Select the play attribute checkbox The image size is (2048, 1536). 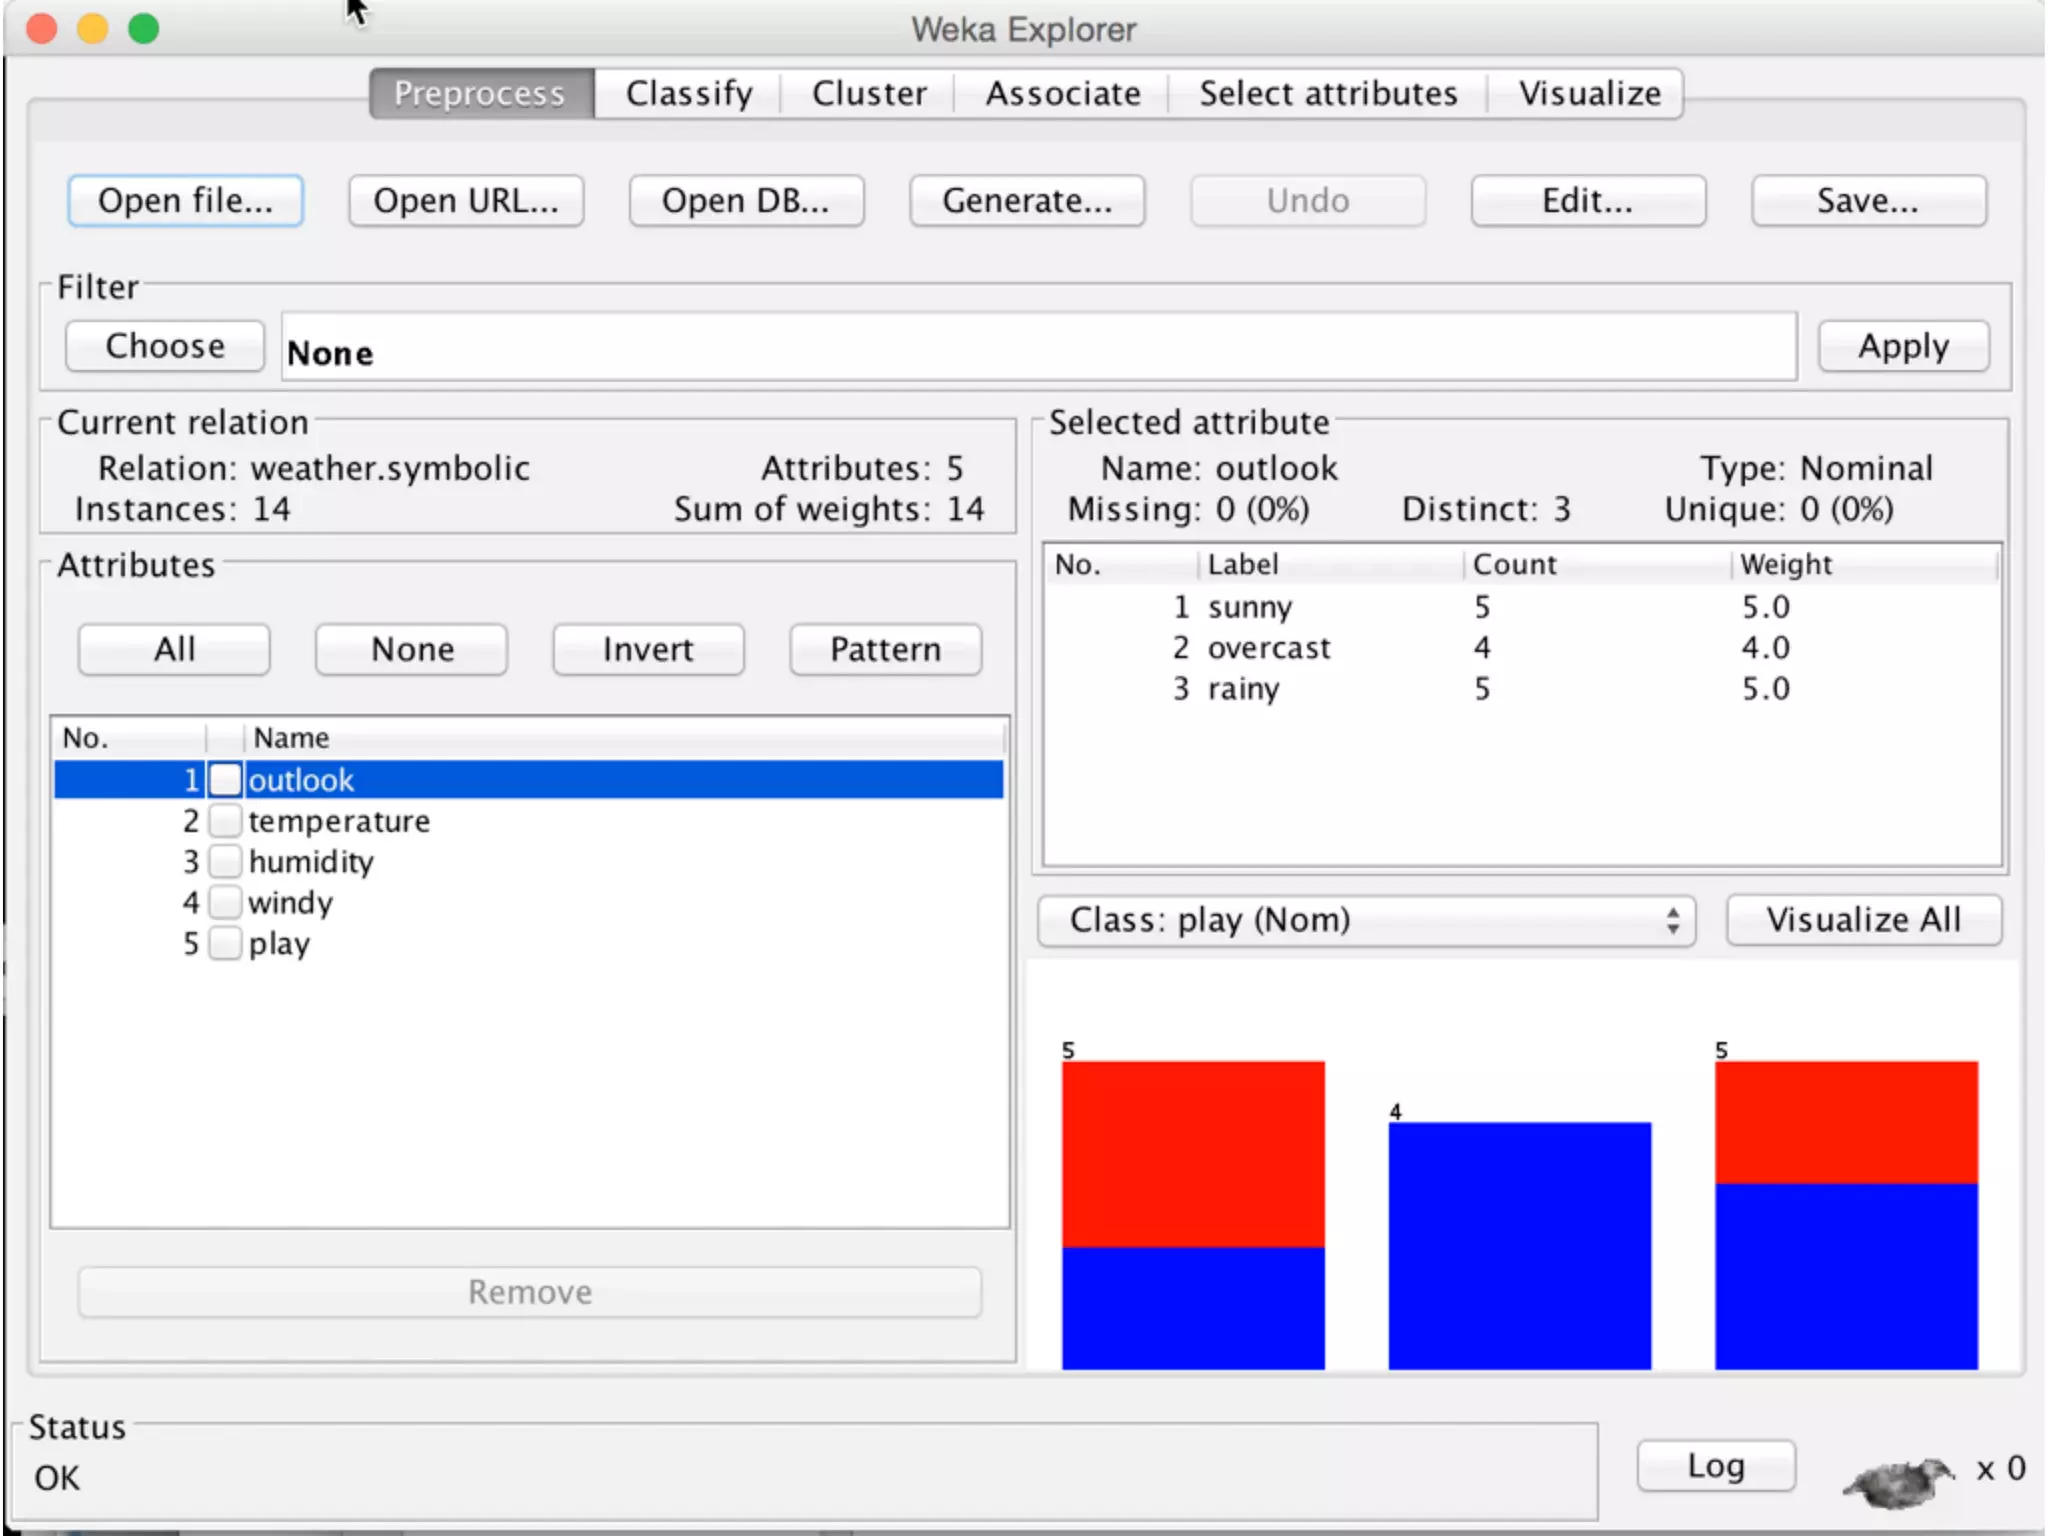(226, 943)
